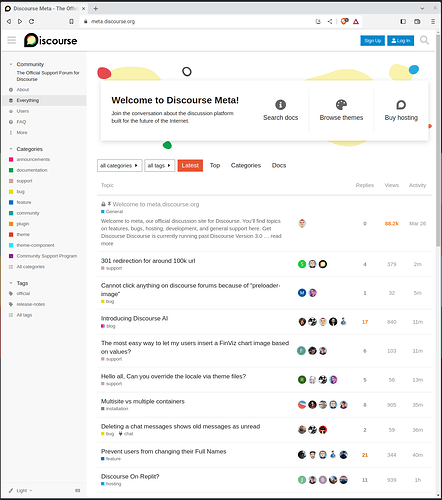Viewport: 442px width, 500px height.
Task: Open Community Support Program category
Action: [47, 256]
